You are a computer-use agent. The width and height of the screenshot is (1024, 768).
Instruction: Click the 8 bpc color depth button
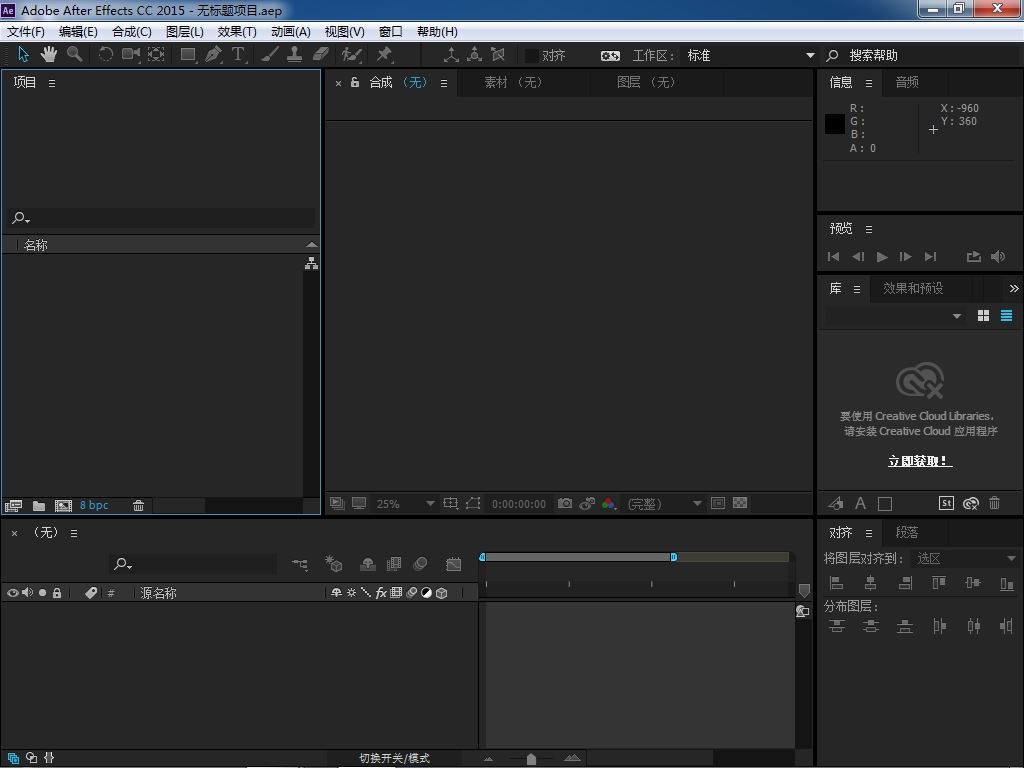[x=94, y=505]
